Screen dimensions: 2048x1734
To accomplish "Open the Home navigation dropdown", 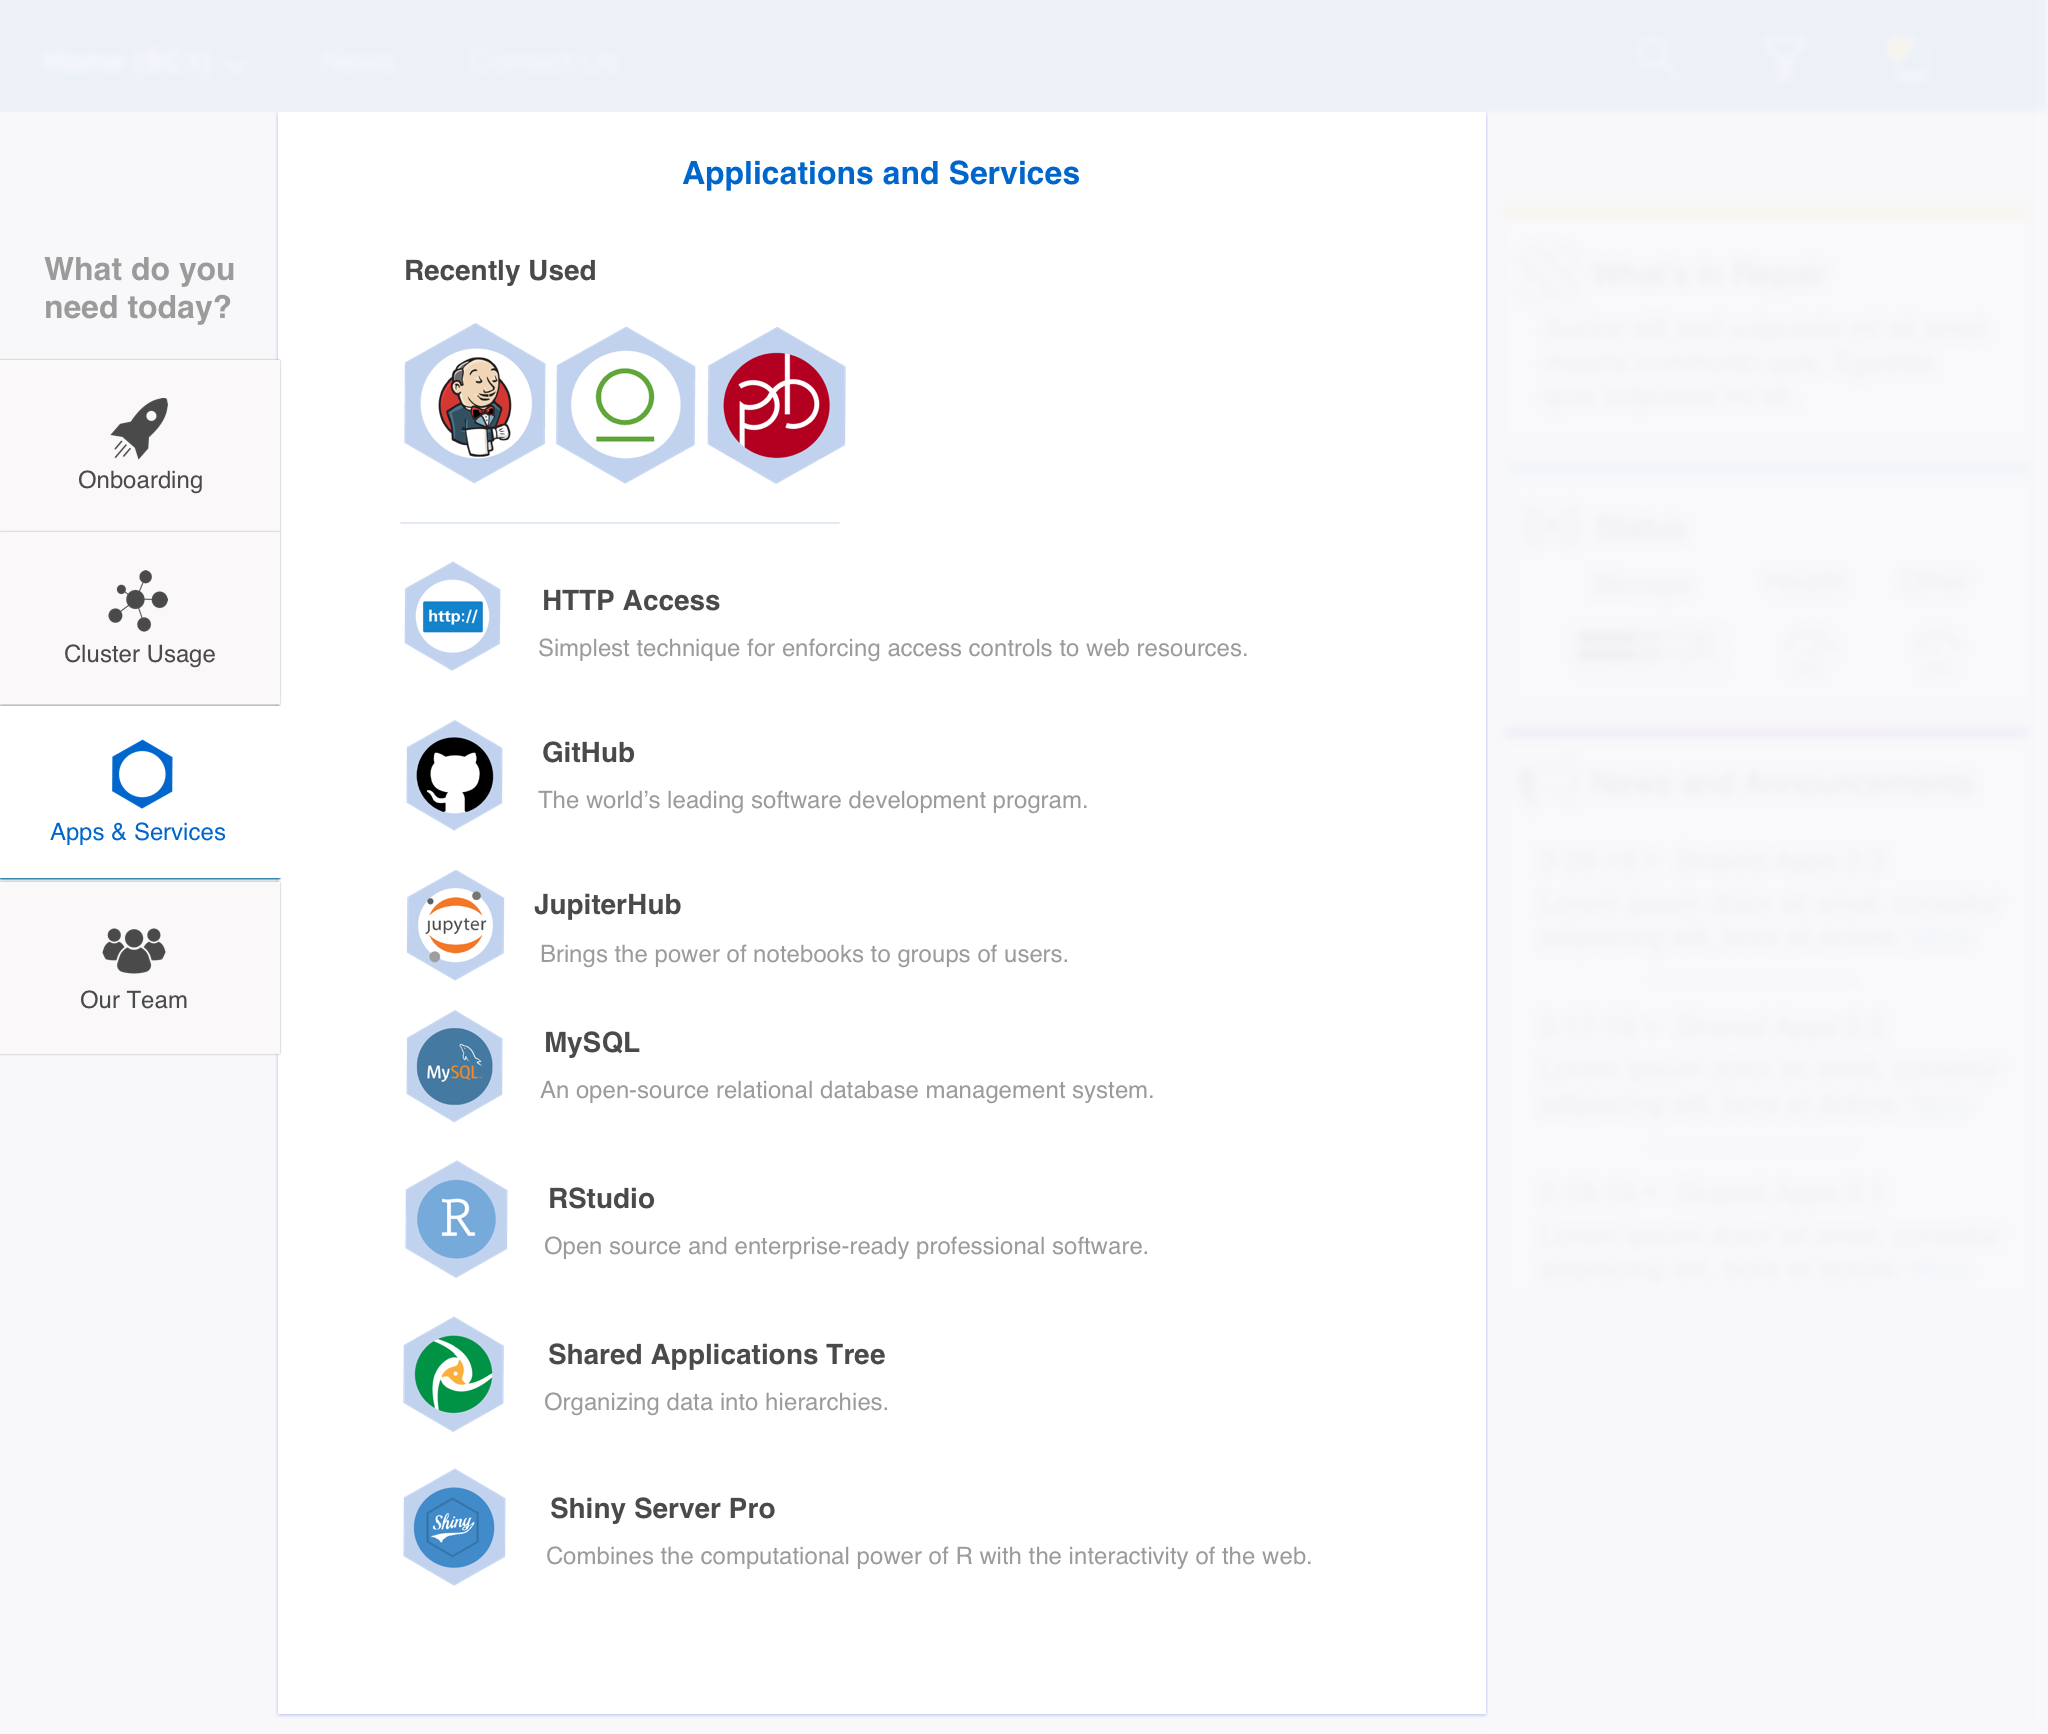I will click(x=140, y=60).
